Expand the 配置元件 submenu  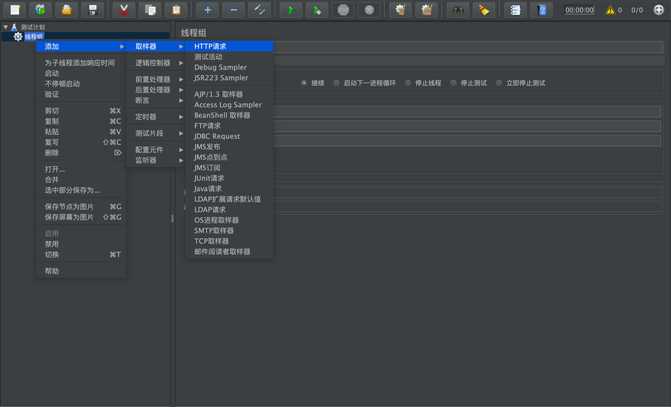tap(157, 150)
